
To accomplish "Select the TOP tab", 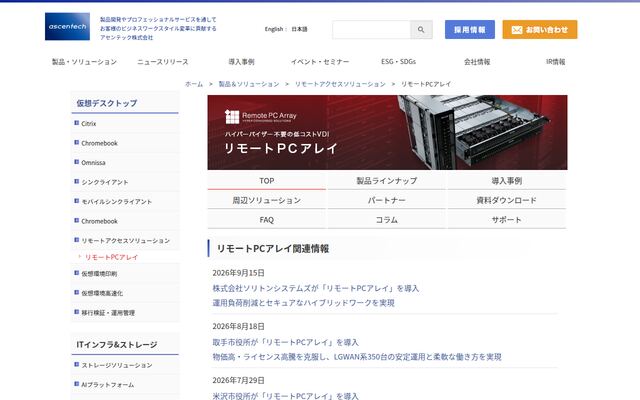I will pyautogui.click(x=267, y=180).
